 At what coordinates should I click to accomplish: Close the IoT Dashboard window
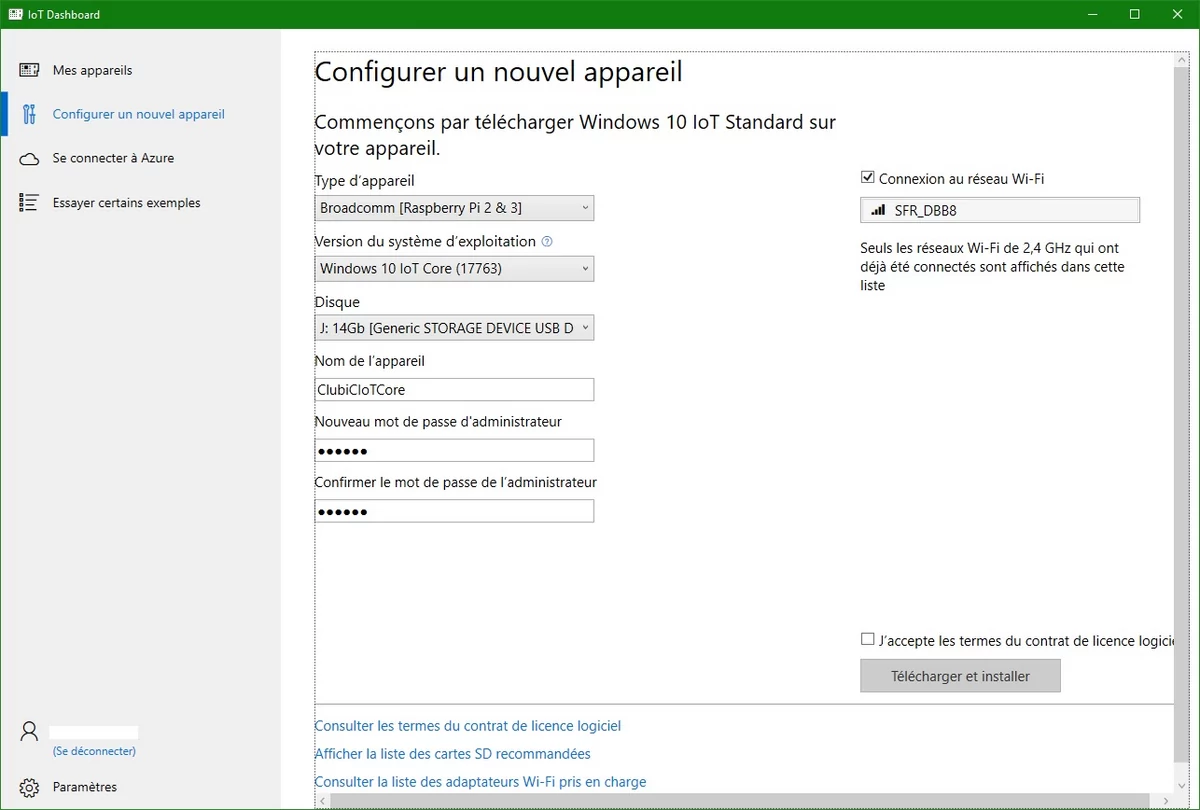click(x=1178, y=15)
